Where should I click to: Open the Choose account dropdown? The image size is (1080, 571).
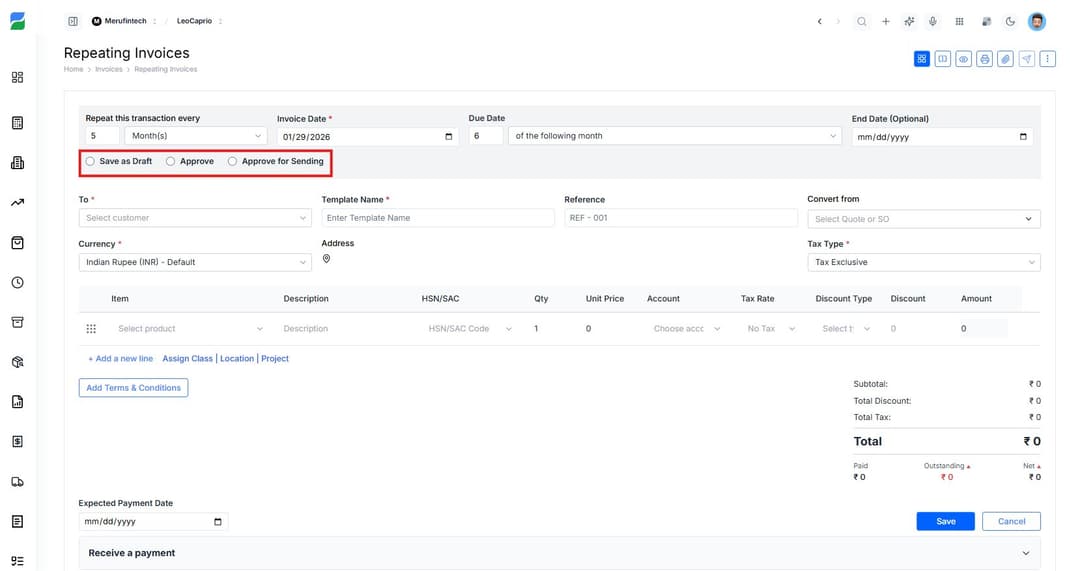[x=687, y=329]
